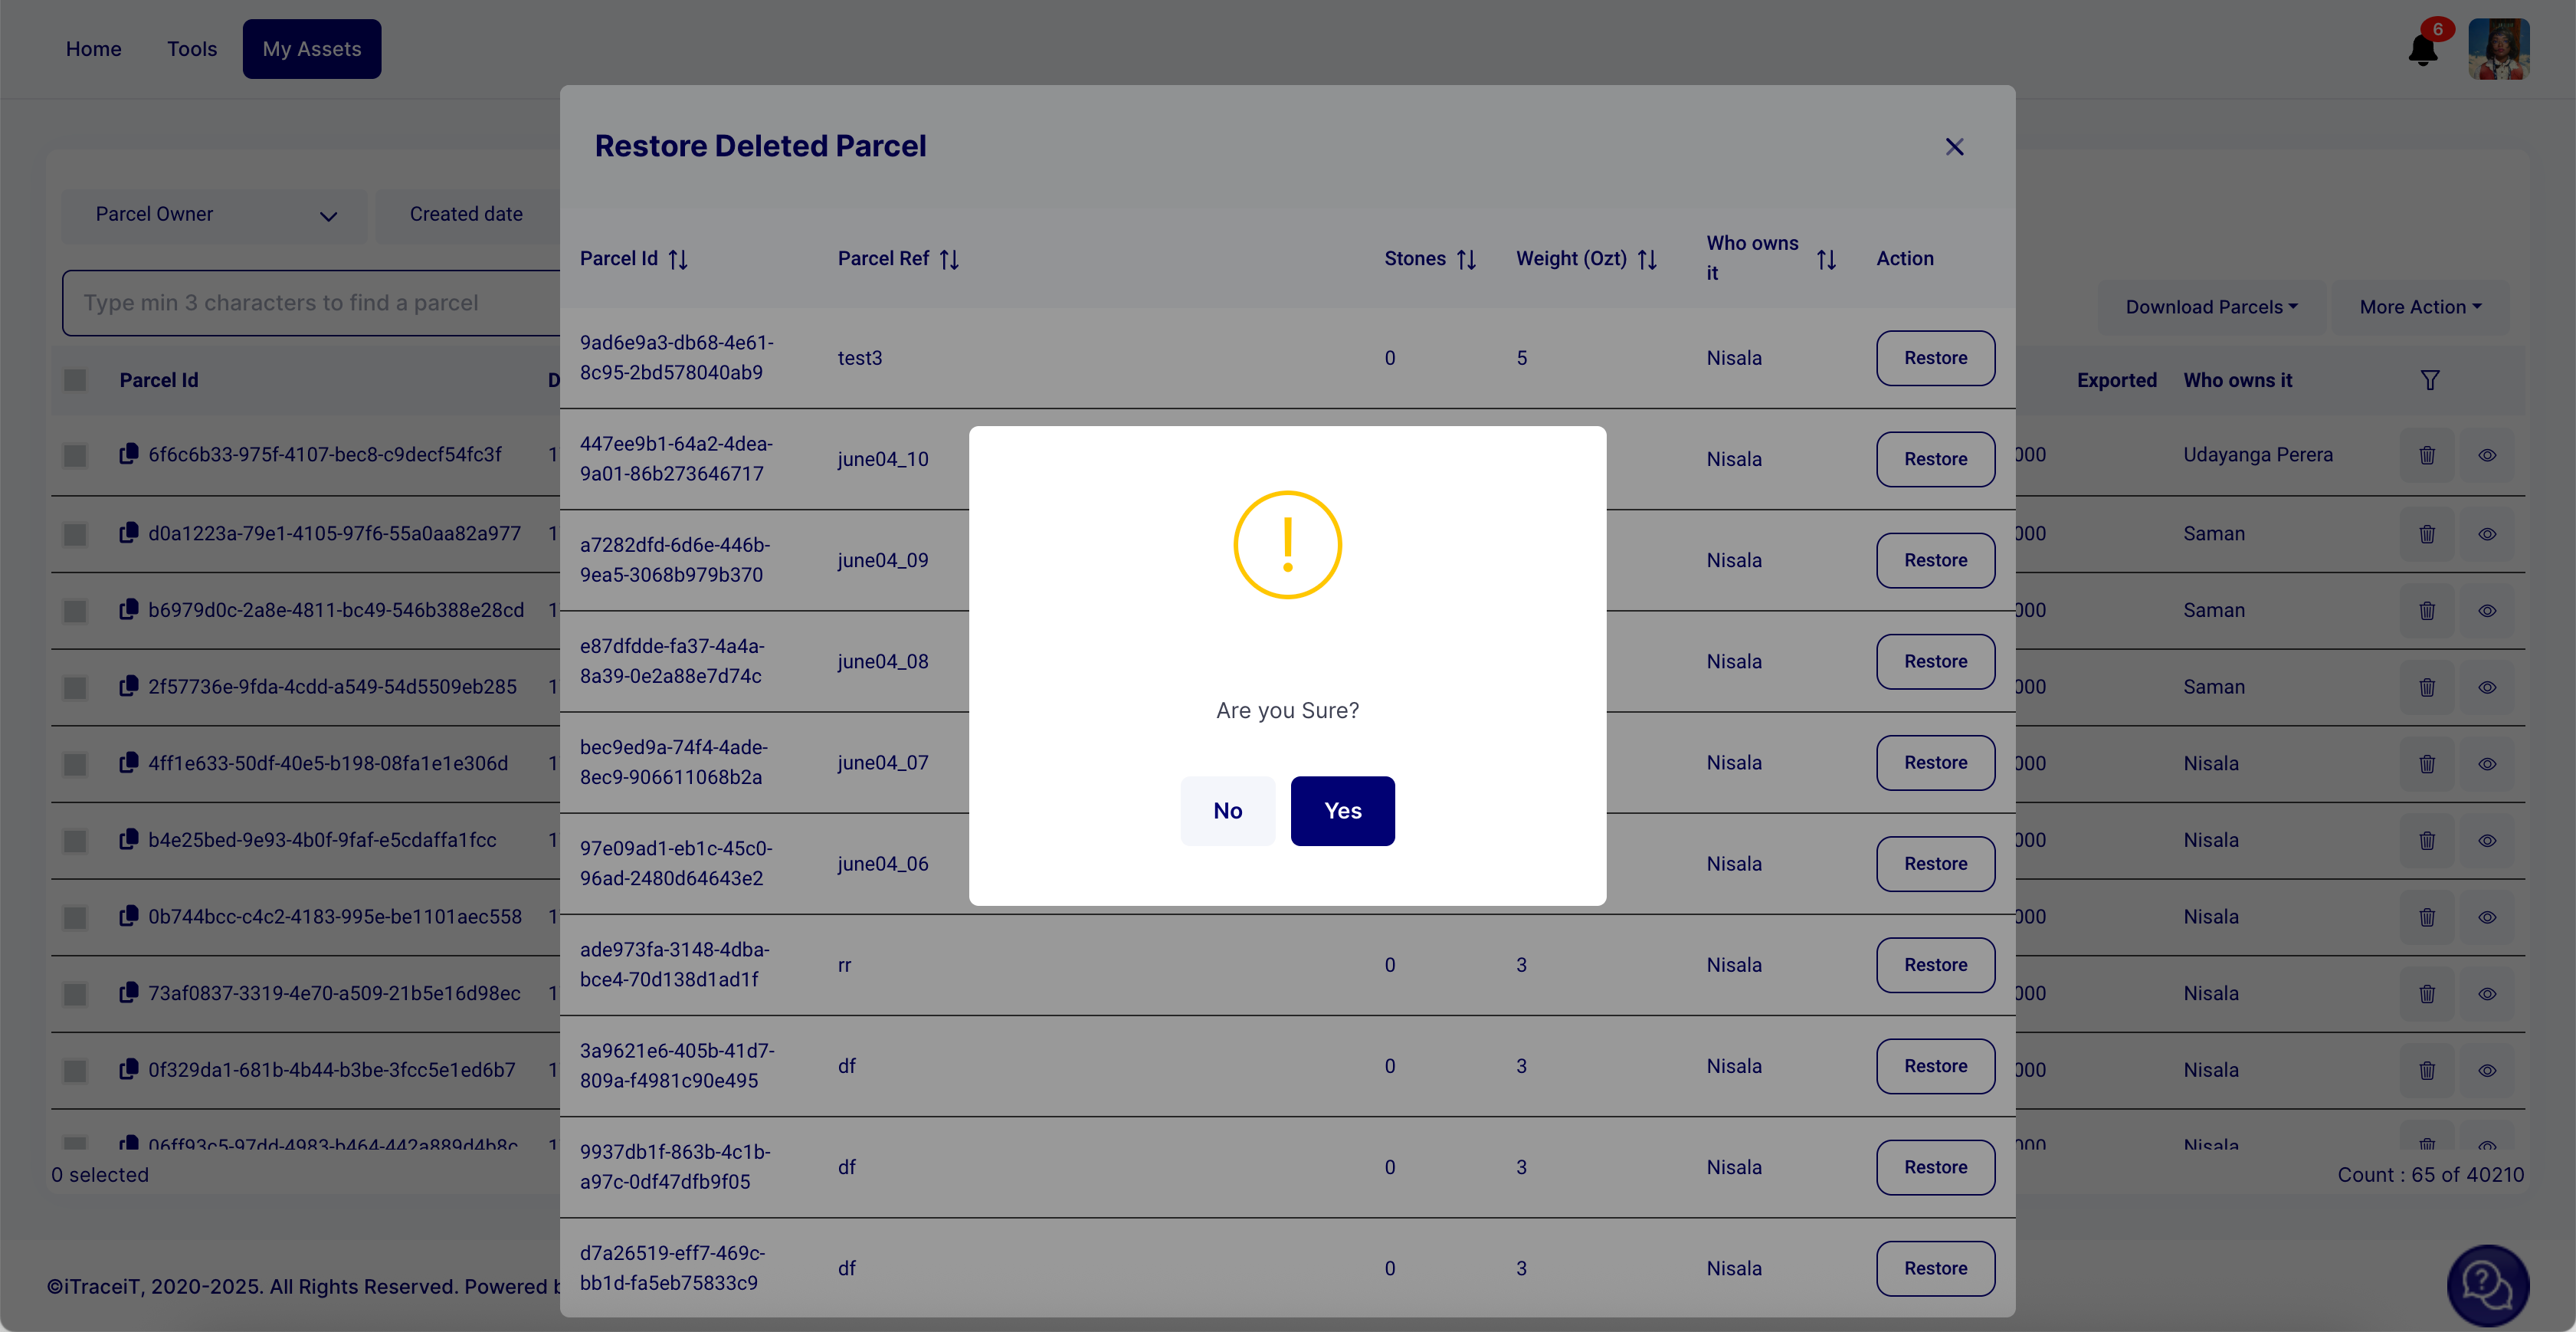Sort by Weight (Ozt) arrows icon
This screenshot has height=1332, width=2576.
[1647, 260]
